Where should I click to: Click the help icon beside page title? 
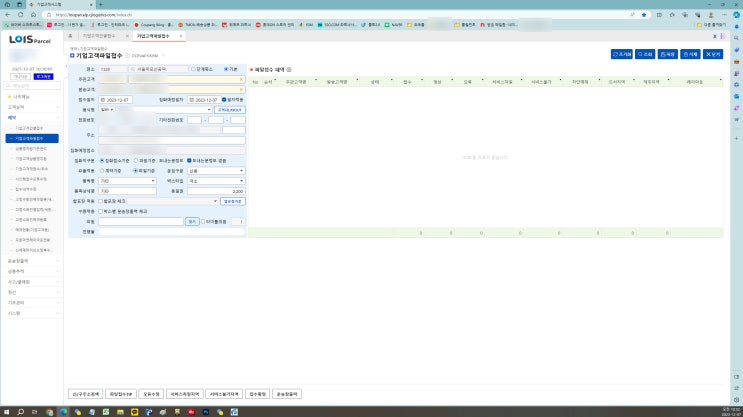[x=127, y=56]
